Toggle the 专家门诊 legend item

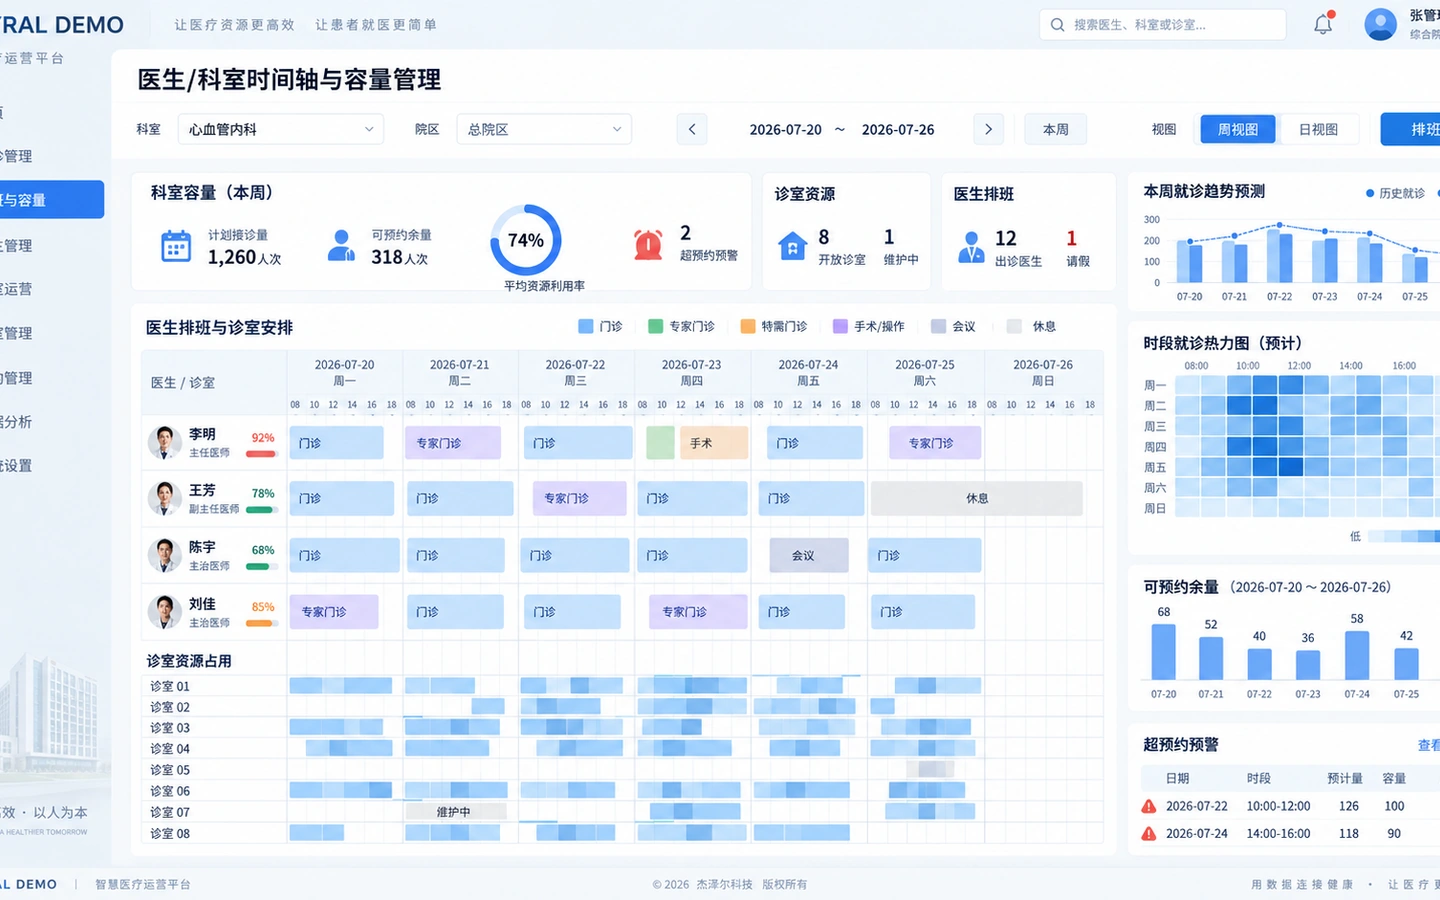[x=681, y=326]
